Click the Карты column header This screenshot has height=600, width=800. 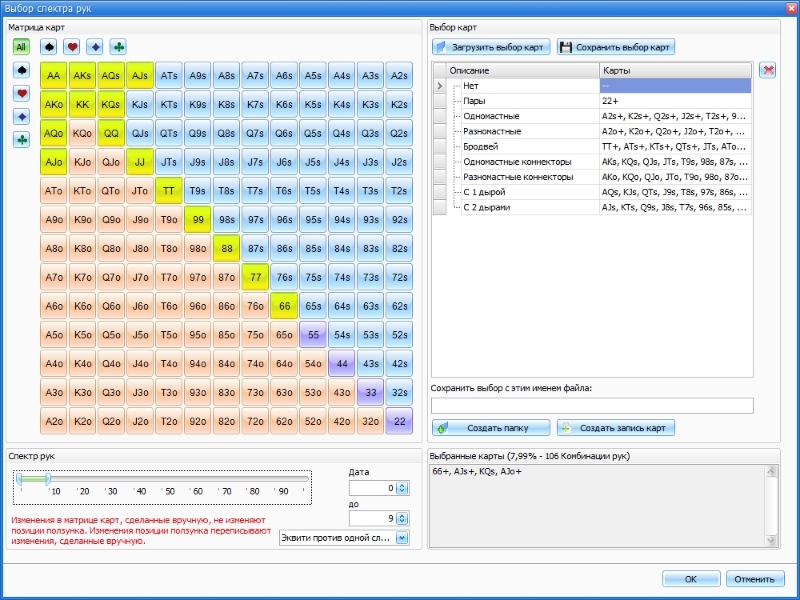coord(676,70)
